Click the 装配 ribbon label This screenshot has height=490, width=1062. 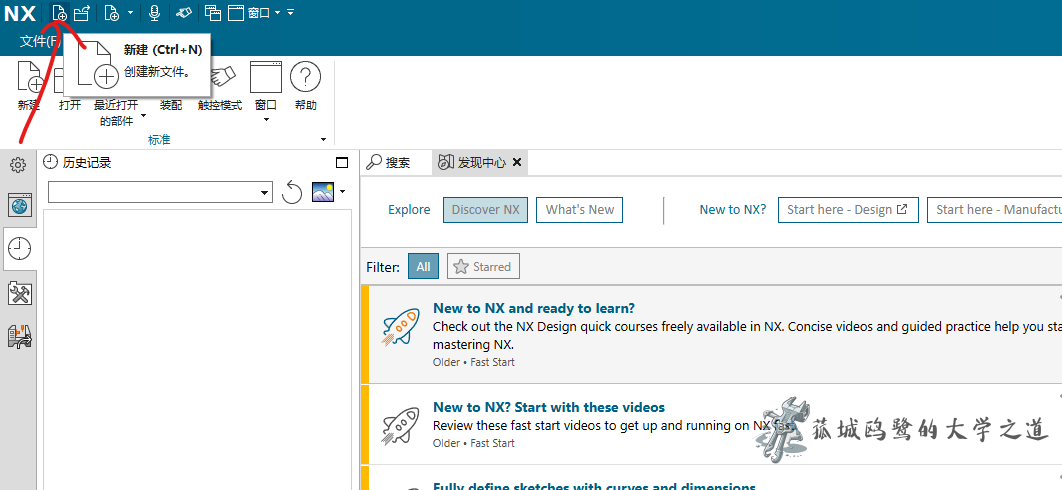pos(171,105)
